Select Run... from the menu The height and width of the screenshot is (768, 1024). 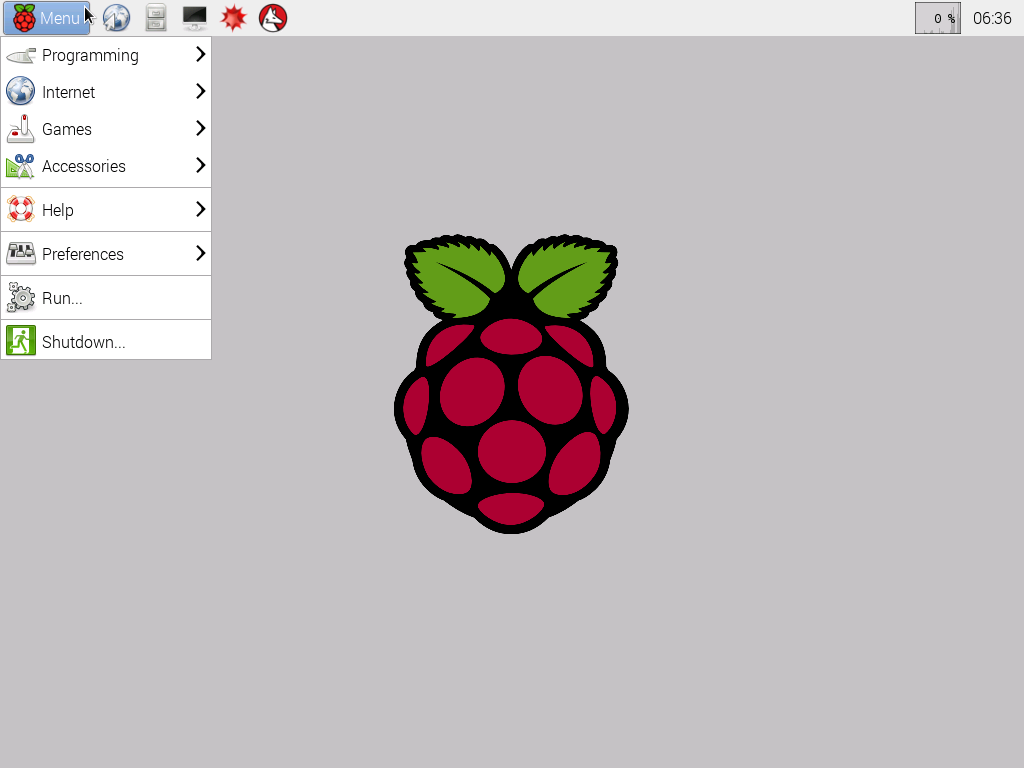point(106,298)
